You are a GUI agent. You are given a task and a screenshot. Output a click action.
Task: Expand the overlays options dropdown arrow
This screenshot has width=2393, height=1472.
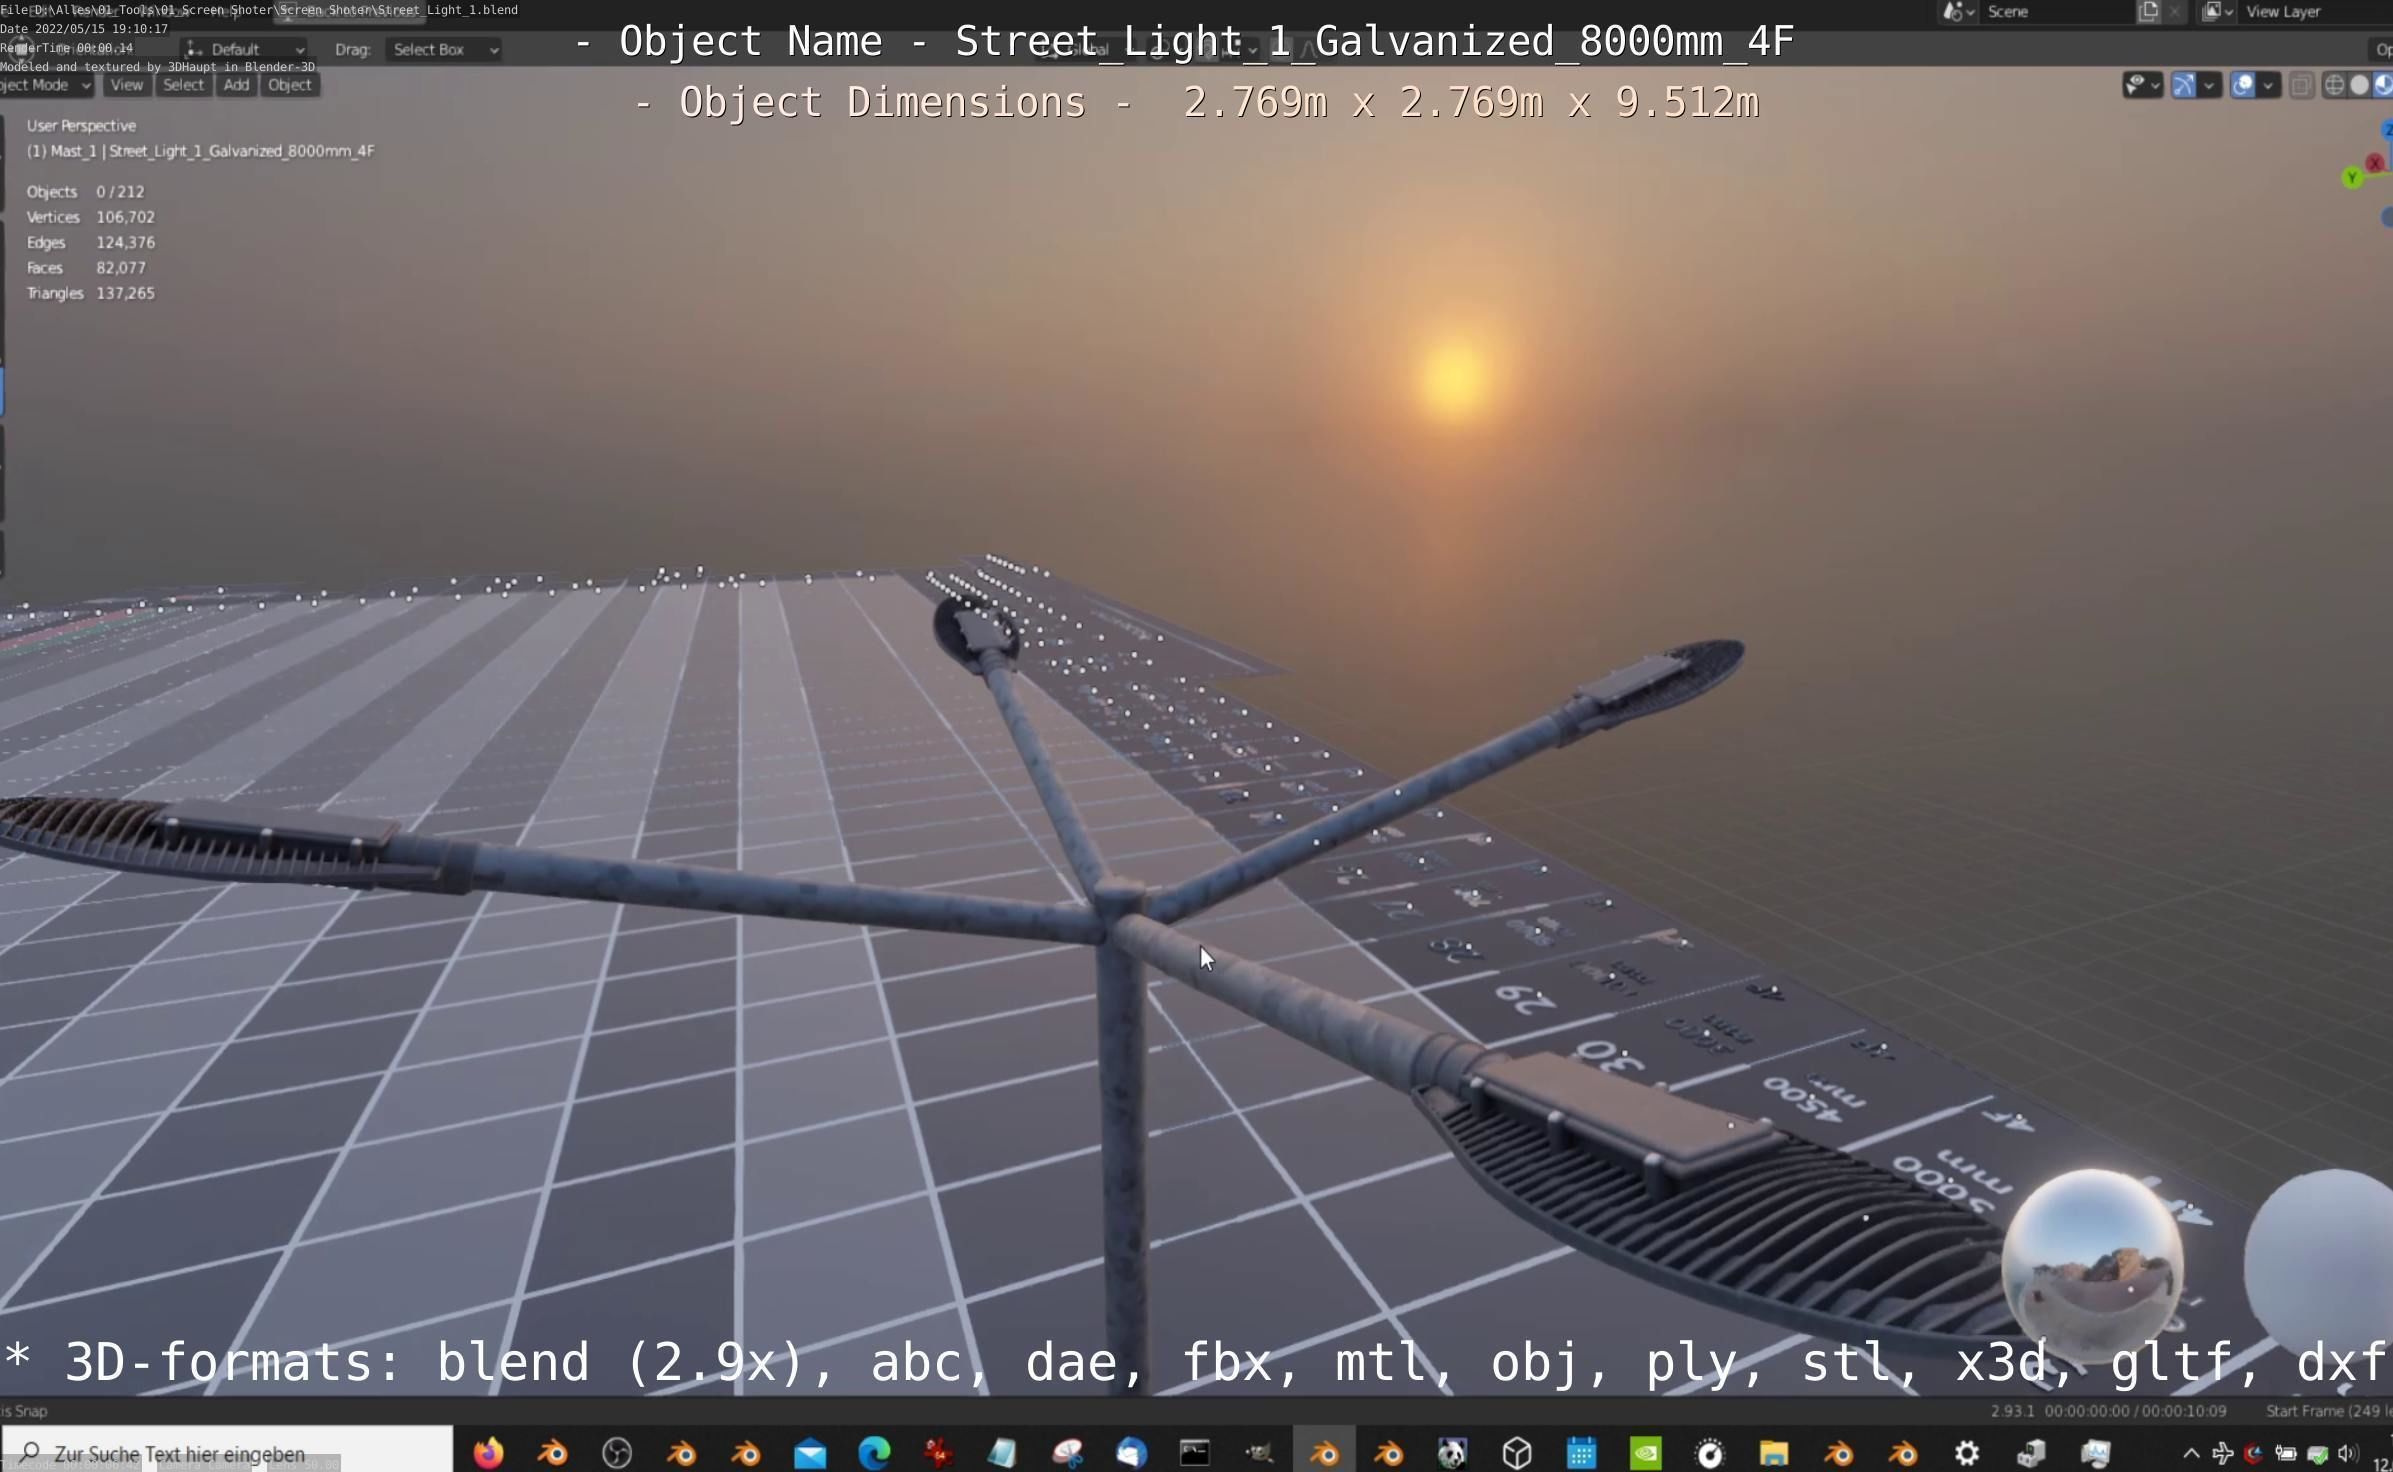(x=2268, y=86)
